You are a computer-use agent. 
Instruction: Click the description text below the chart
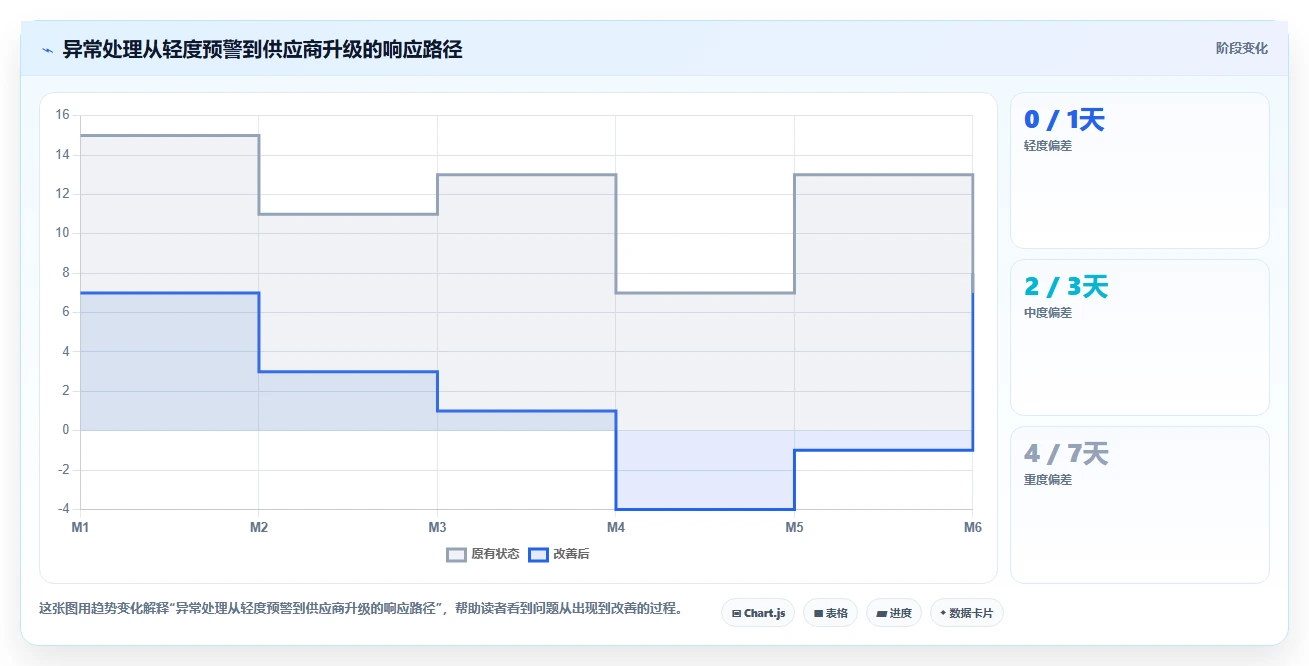click(x=360, y=608)
